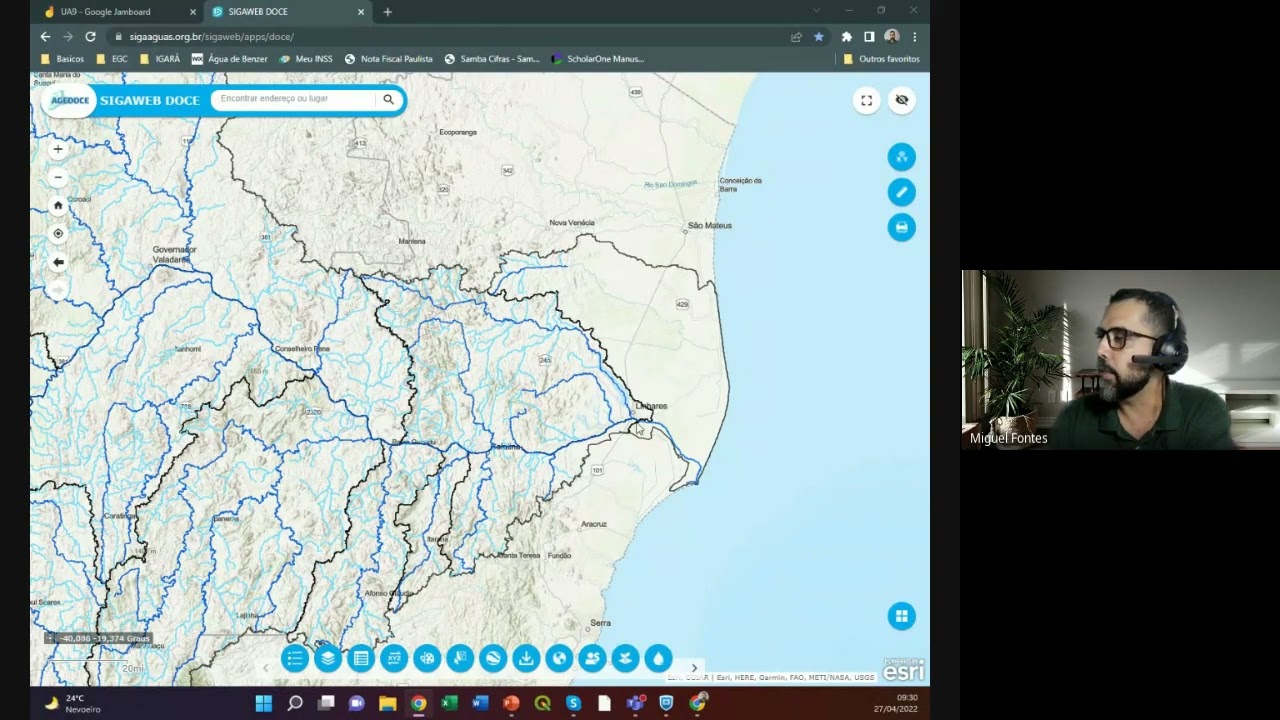This screenshot has width=1280, height=720.
Task: Click the address search input field
Action: (x=295, y=99)
